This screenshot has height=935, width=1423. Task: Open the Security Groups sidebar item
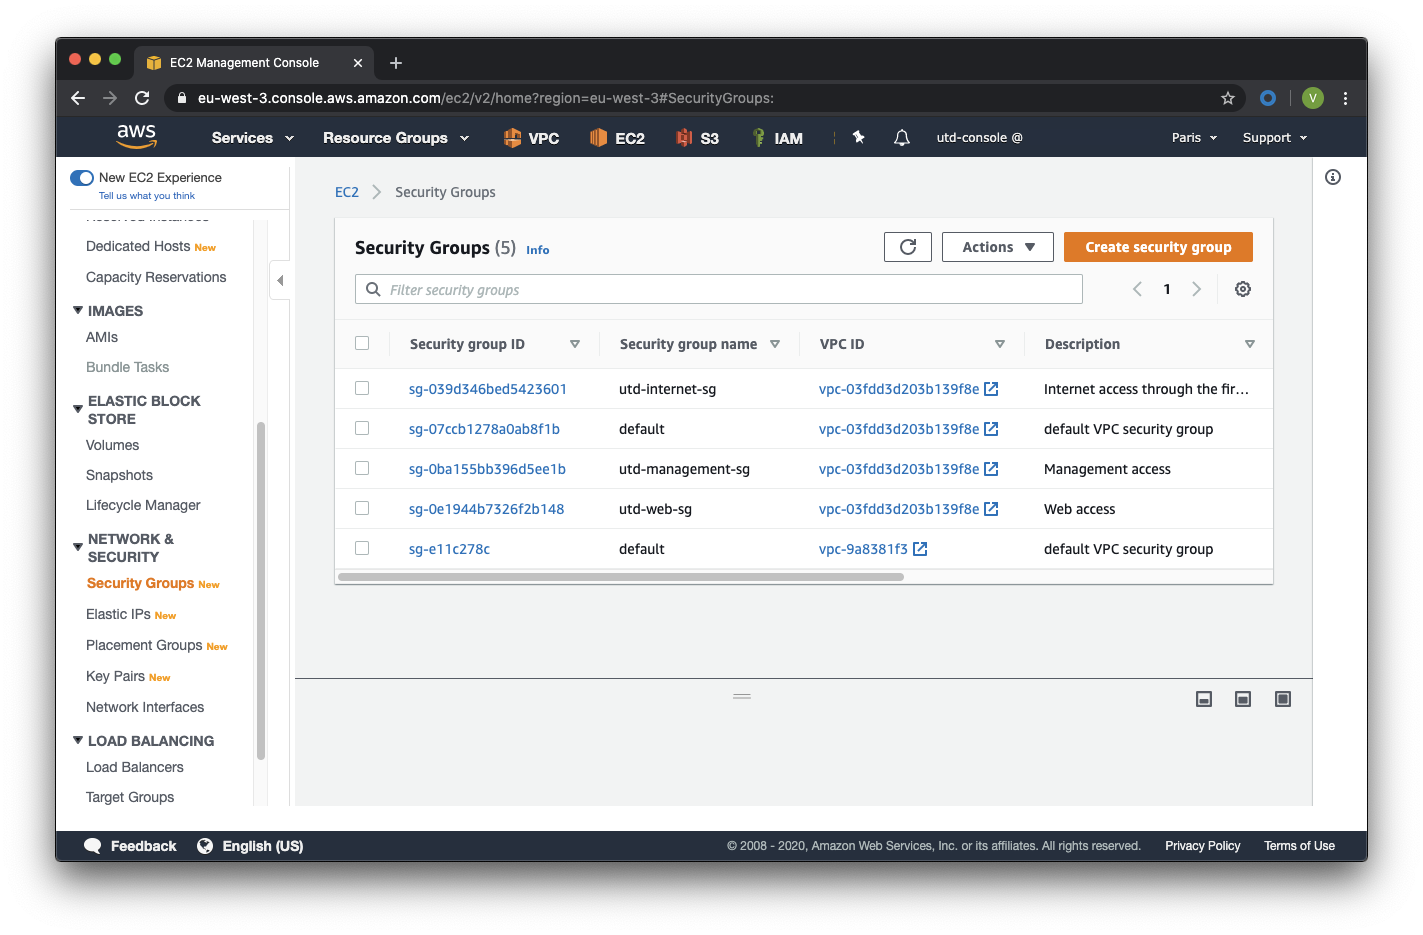pyautogui.click(x=140, y=583)
